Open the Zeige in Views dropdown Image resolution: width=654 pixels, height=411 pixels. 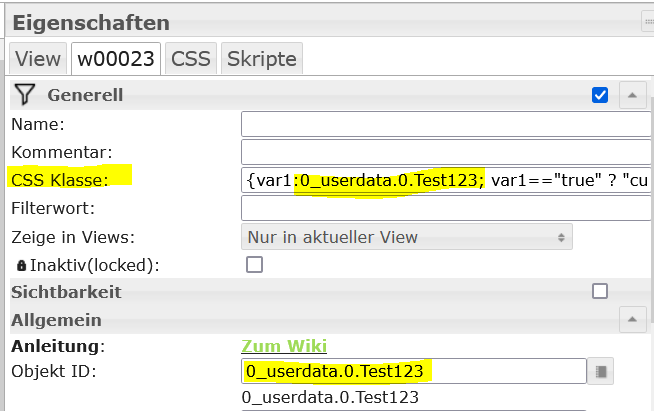(407, 237)
